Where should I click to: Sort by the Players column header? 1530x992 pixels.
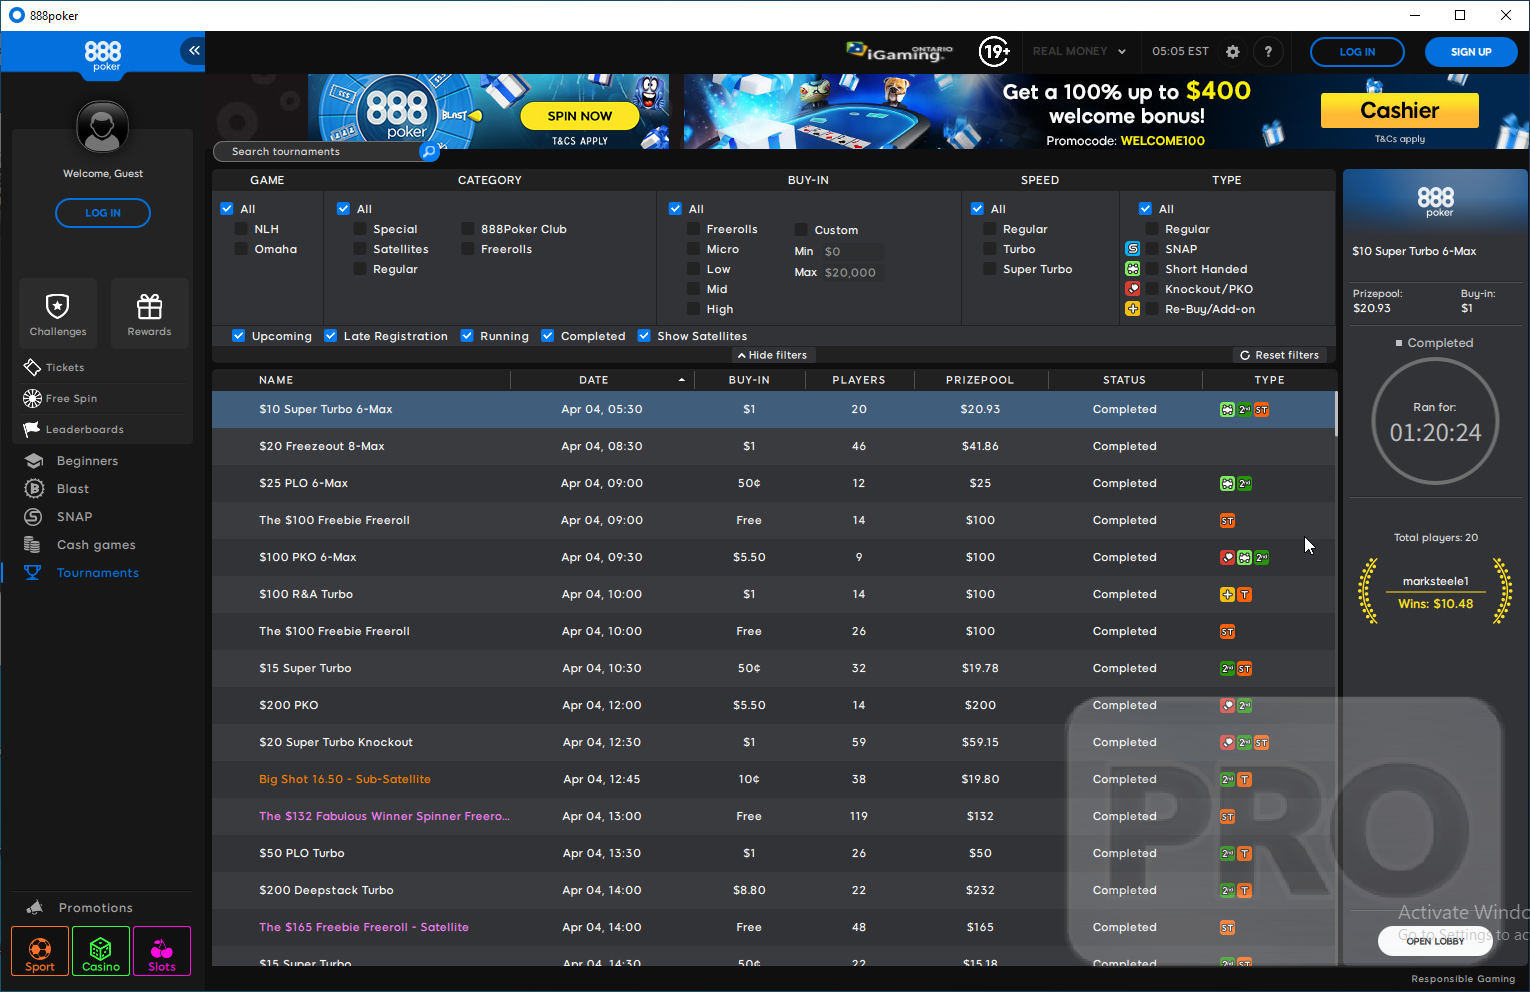[x=859, y=380]
